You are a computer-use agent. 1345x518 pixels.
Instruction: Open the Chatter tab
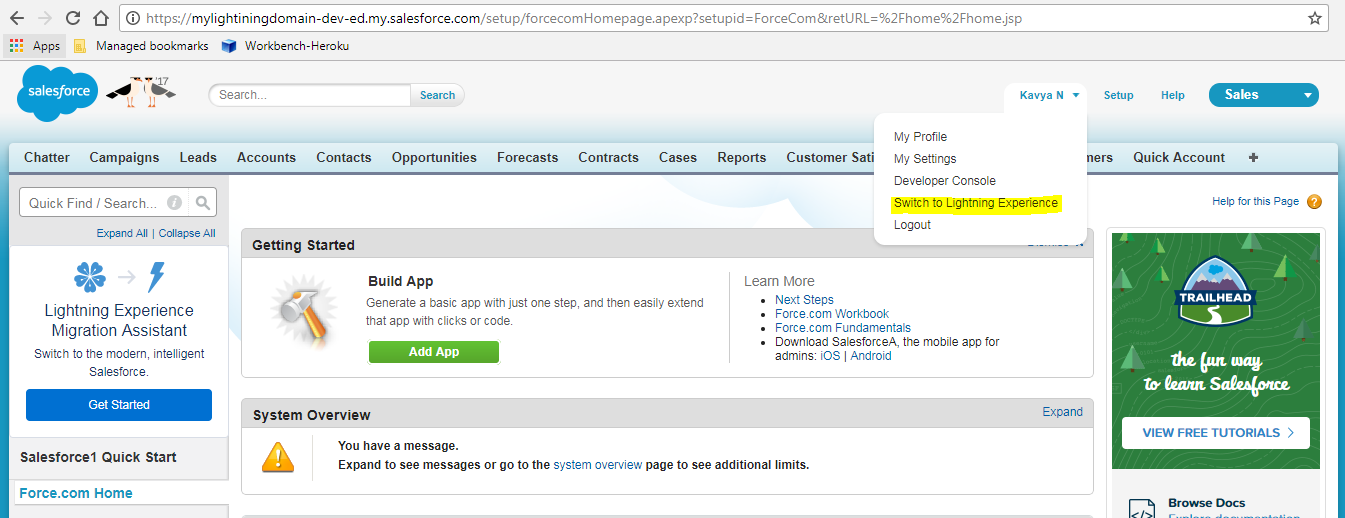tap(47, 157)
